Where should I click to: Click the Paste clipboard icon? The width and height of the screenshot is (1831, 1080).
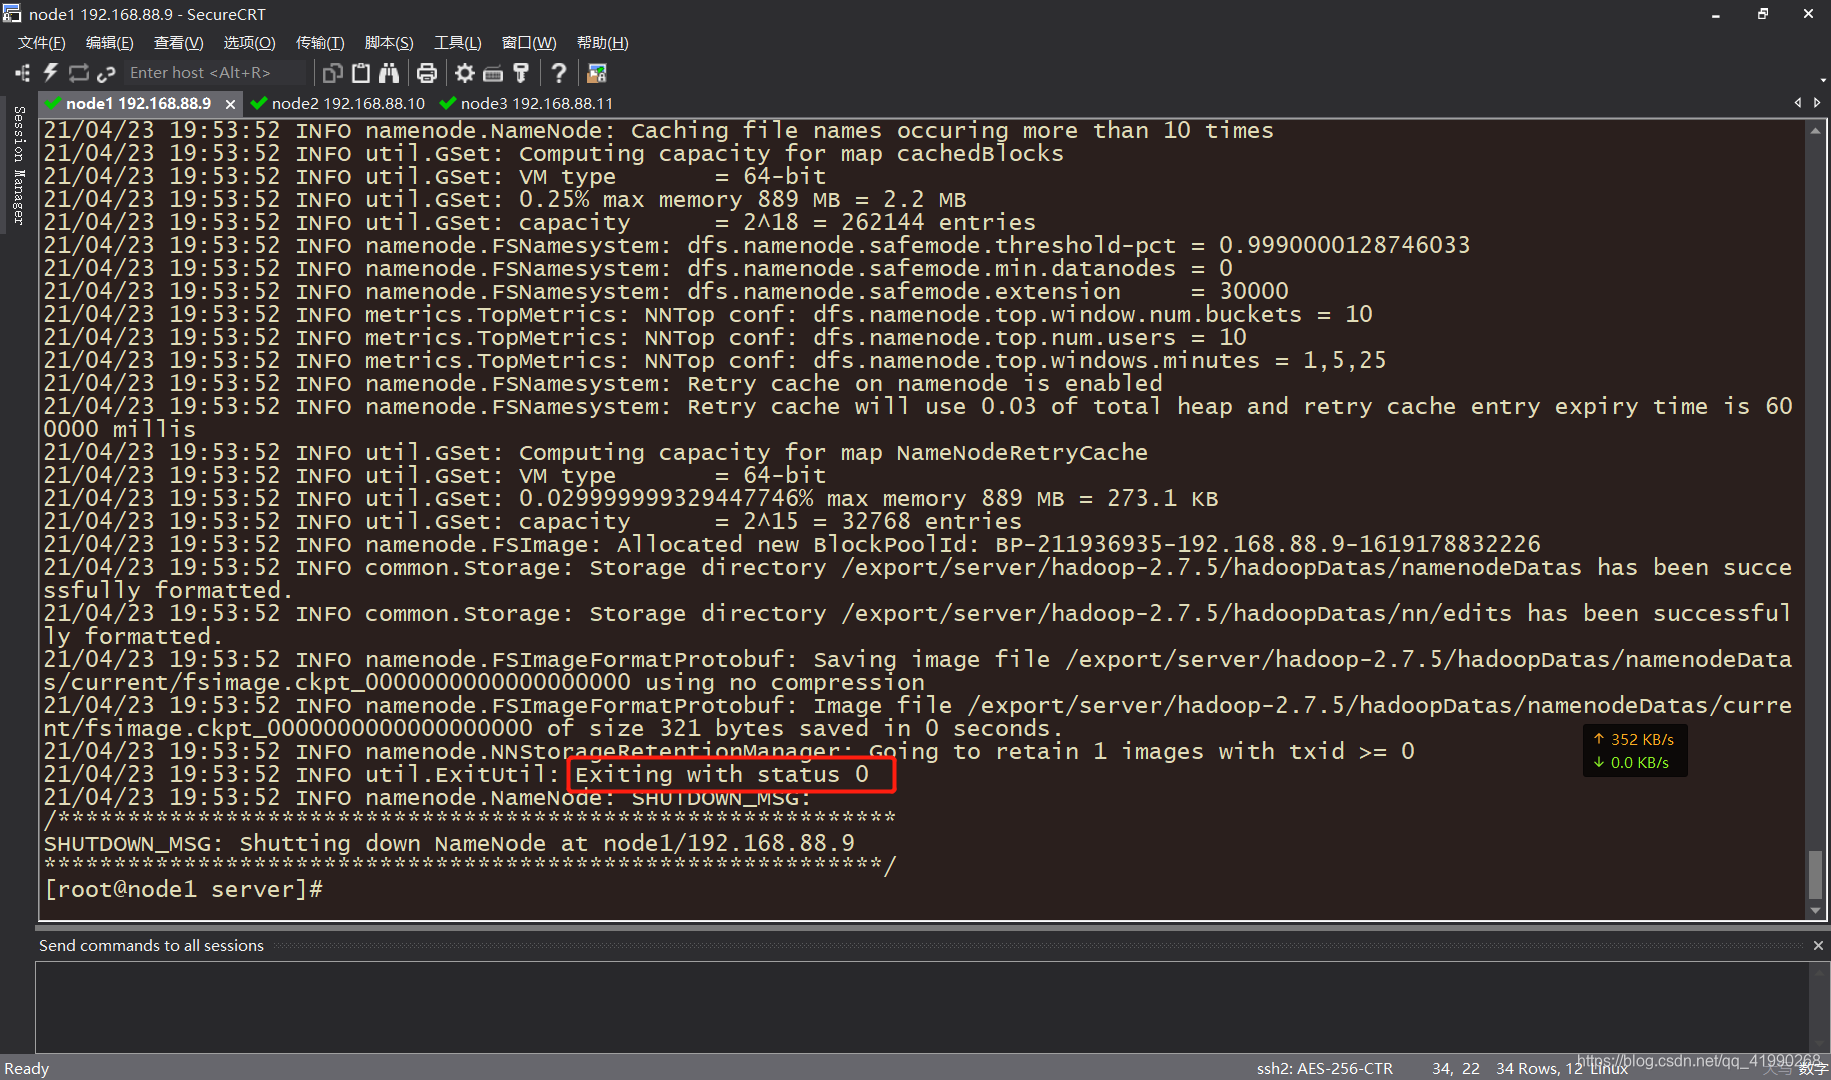[x=361, y=73]
